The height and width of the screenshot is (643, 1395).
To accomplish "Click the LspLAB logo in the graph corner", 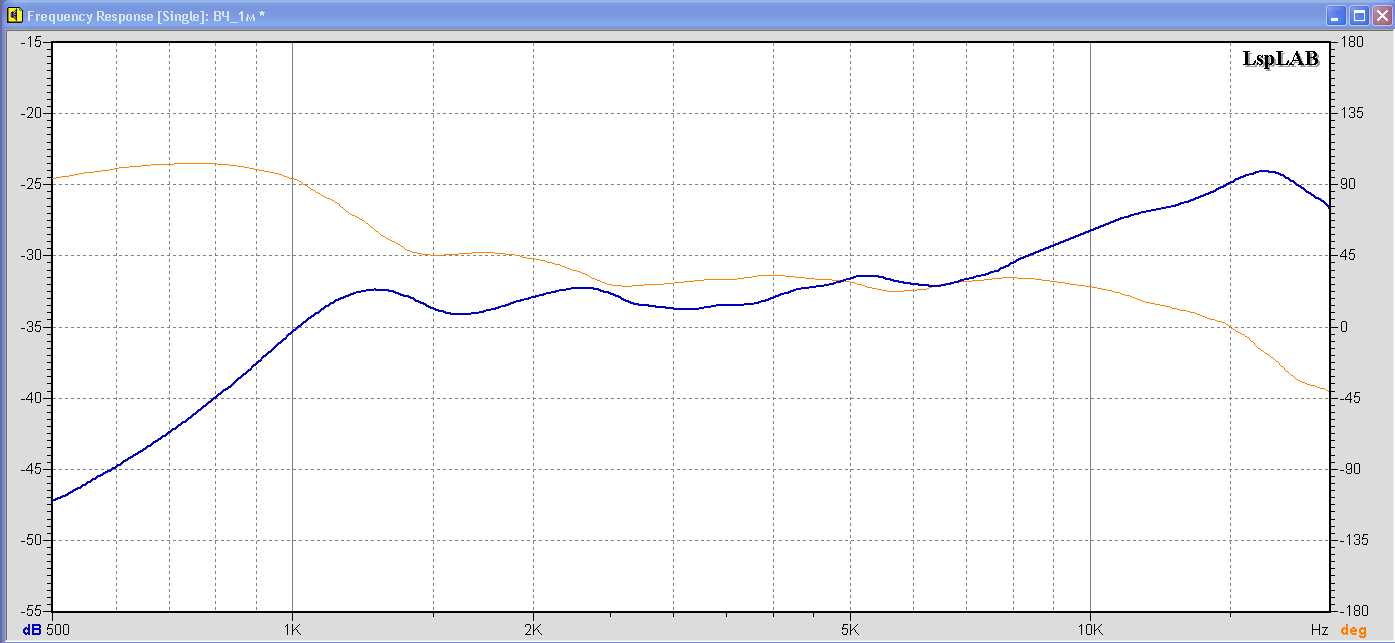I will tap(1280, 60).
